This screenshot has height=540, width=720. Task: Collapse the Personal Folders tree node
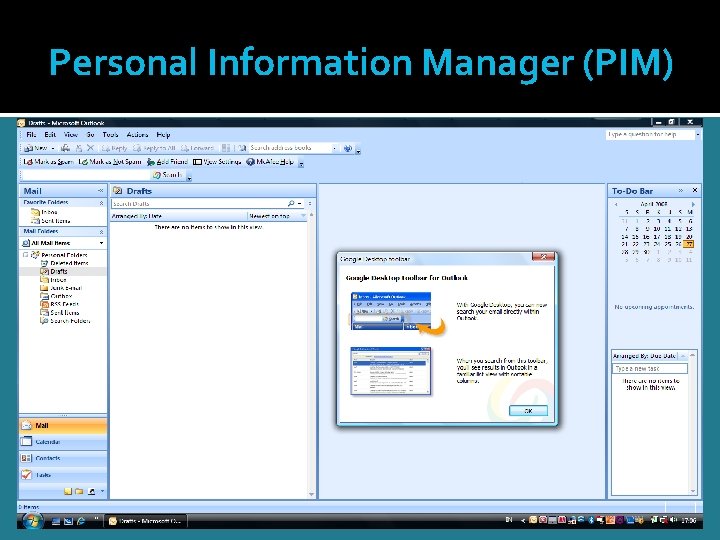click(x=26, y=254)
